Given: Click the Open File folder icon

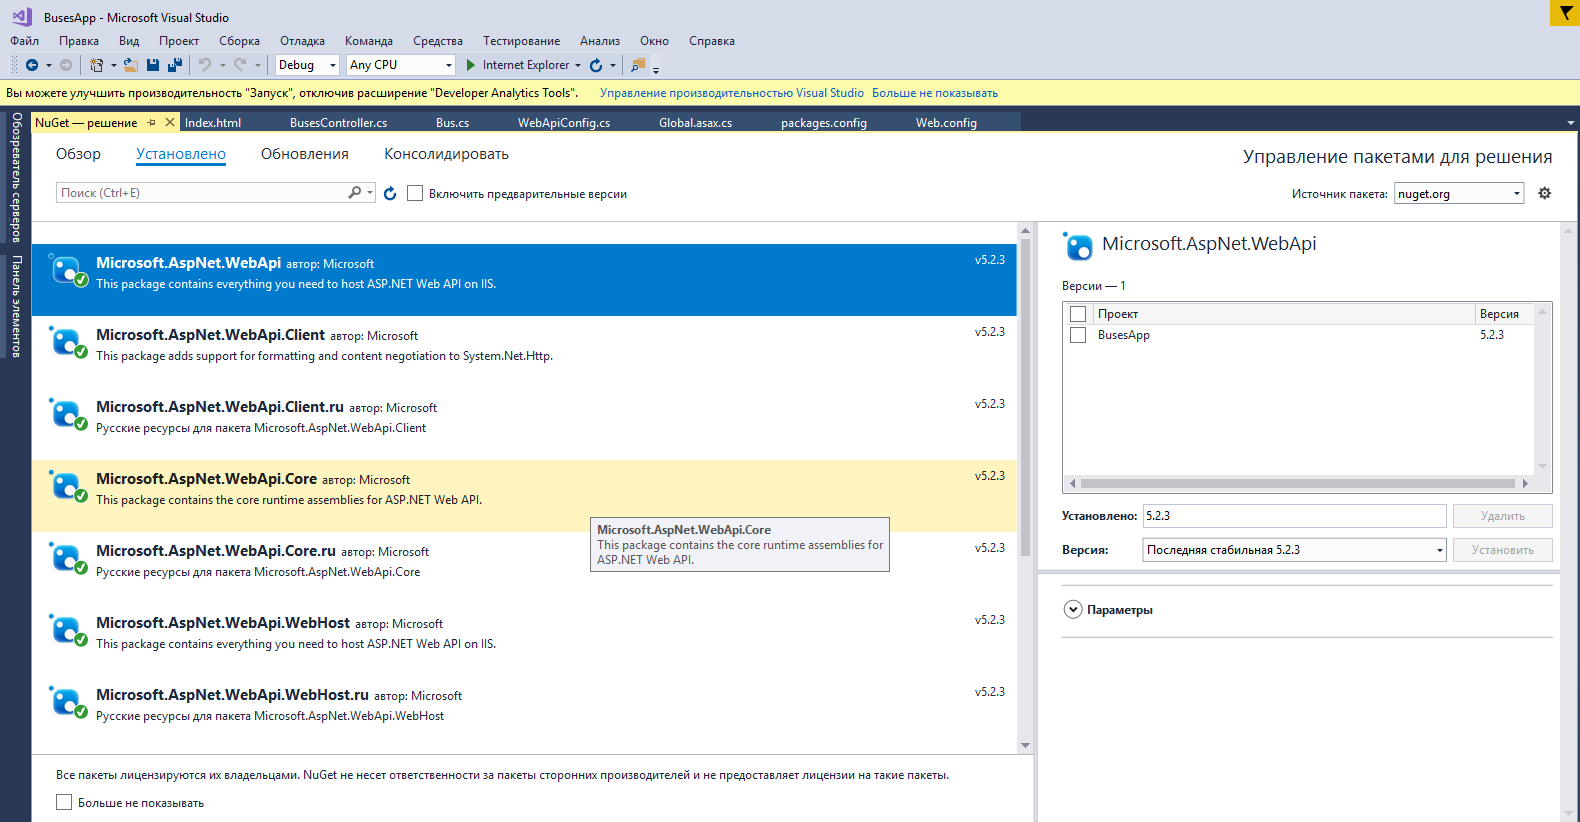Looking at the screenshot, I should tap(130, 65).
